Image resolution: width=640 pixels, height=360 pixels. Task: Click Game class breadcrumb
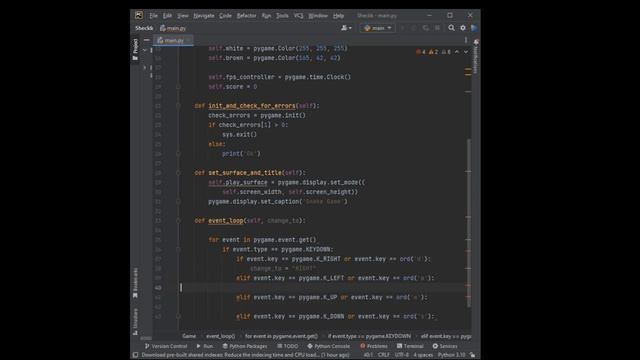point(189,336)
